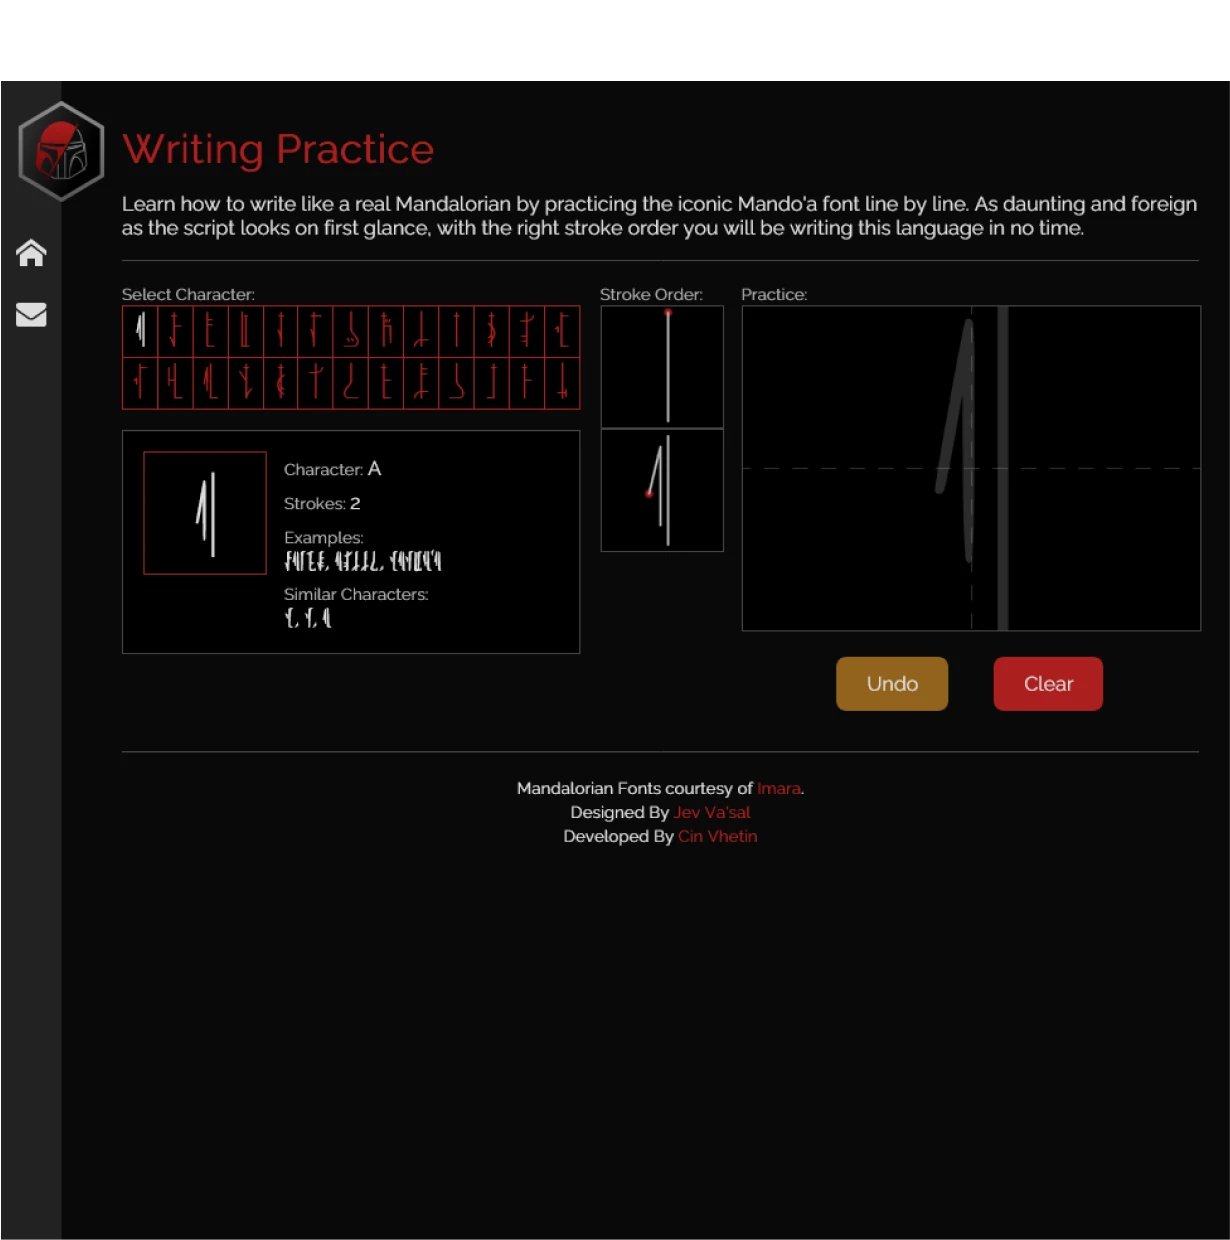This screenshot has height=1240, width=1230.
Task: Click the 'Strokes: 2' text
Action: click(322, 503)
